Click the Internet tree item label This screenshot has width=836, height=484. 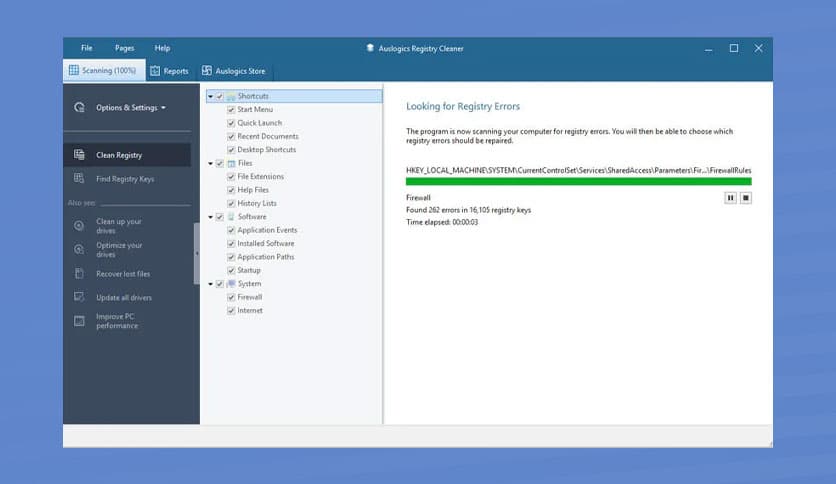250,310
